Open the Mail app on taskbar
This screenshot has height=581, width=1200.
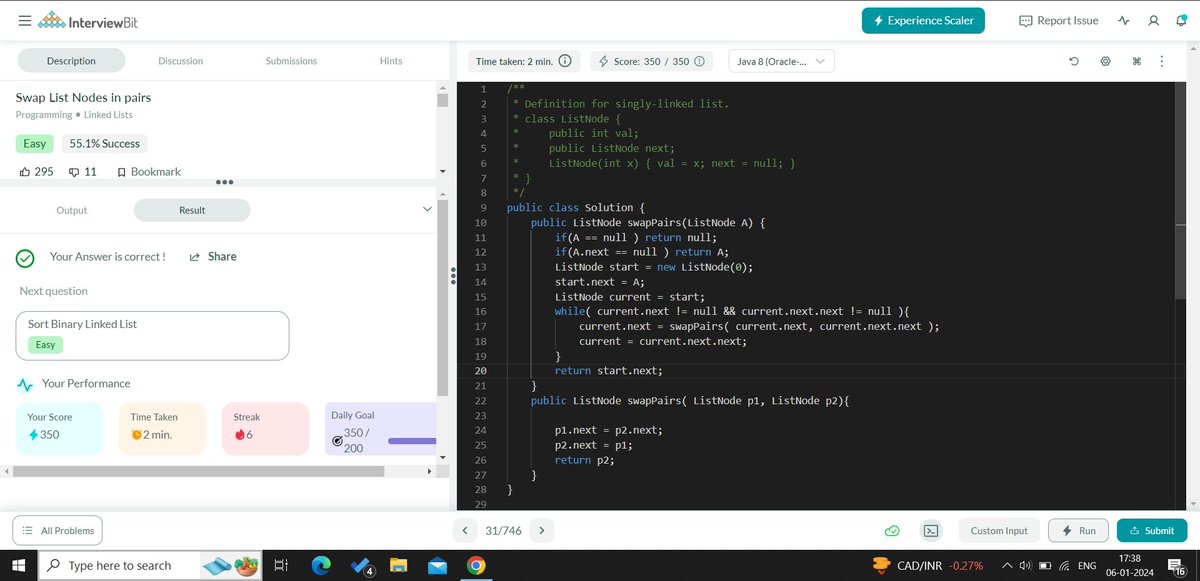point(437,565)
